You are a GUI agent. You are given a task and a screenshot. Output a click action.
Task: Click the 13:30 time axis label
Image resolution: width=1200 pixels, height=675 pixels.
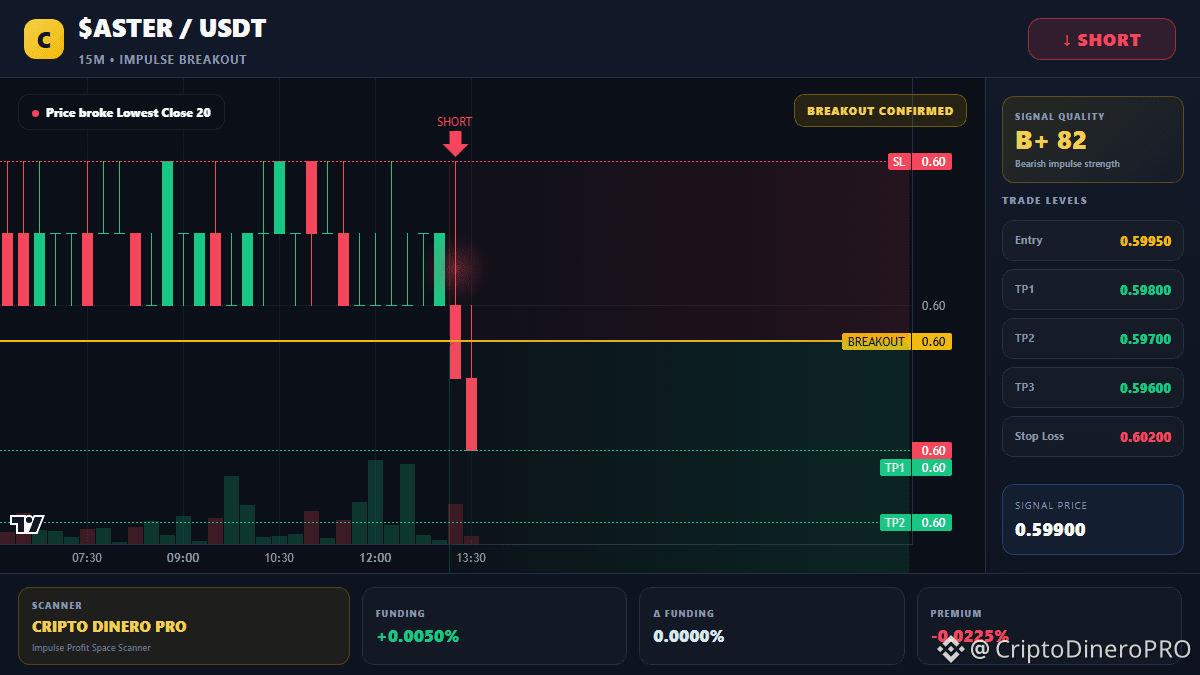(x=471, y=558)
